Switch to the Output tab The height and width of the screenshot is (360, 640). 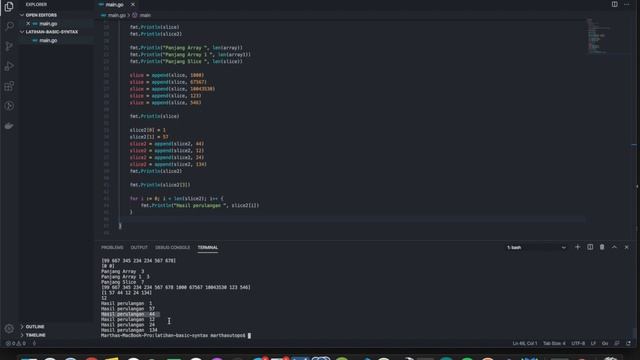coord(139,247)
